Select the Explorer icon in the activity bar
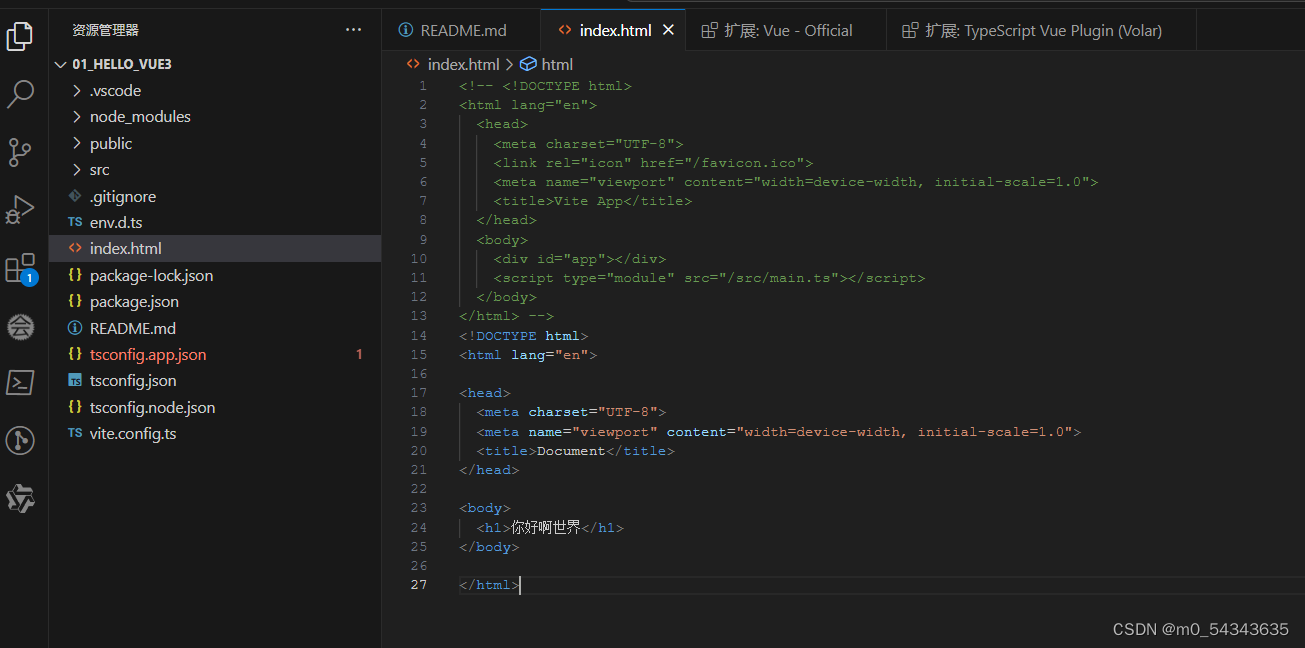The width and height of the screenshot is (1305, 648). click(x=21, y=36)
